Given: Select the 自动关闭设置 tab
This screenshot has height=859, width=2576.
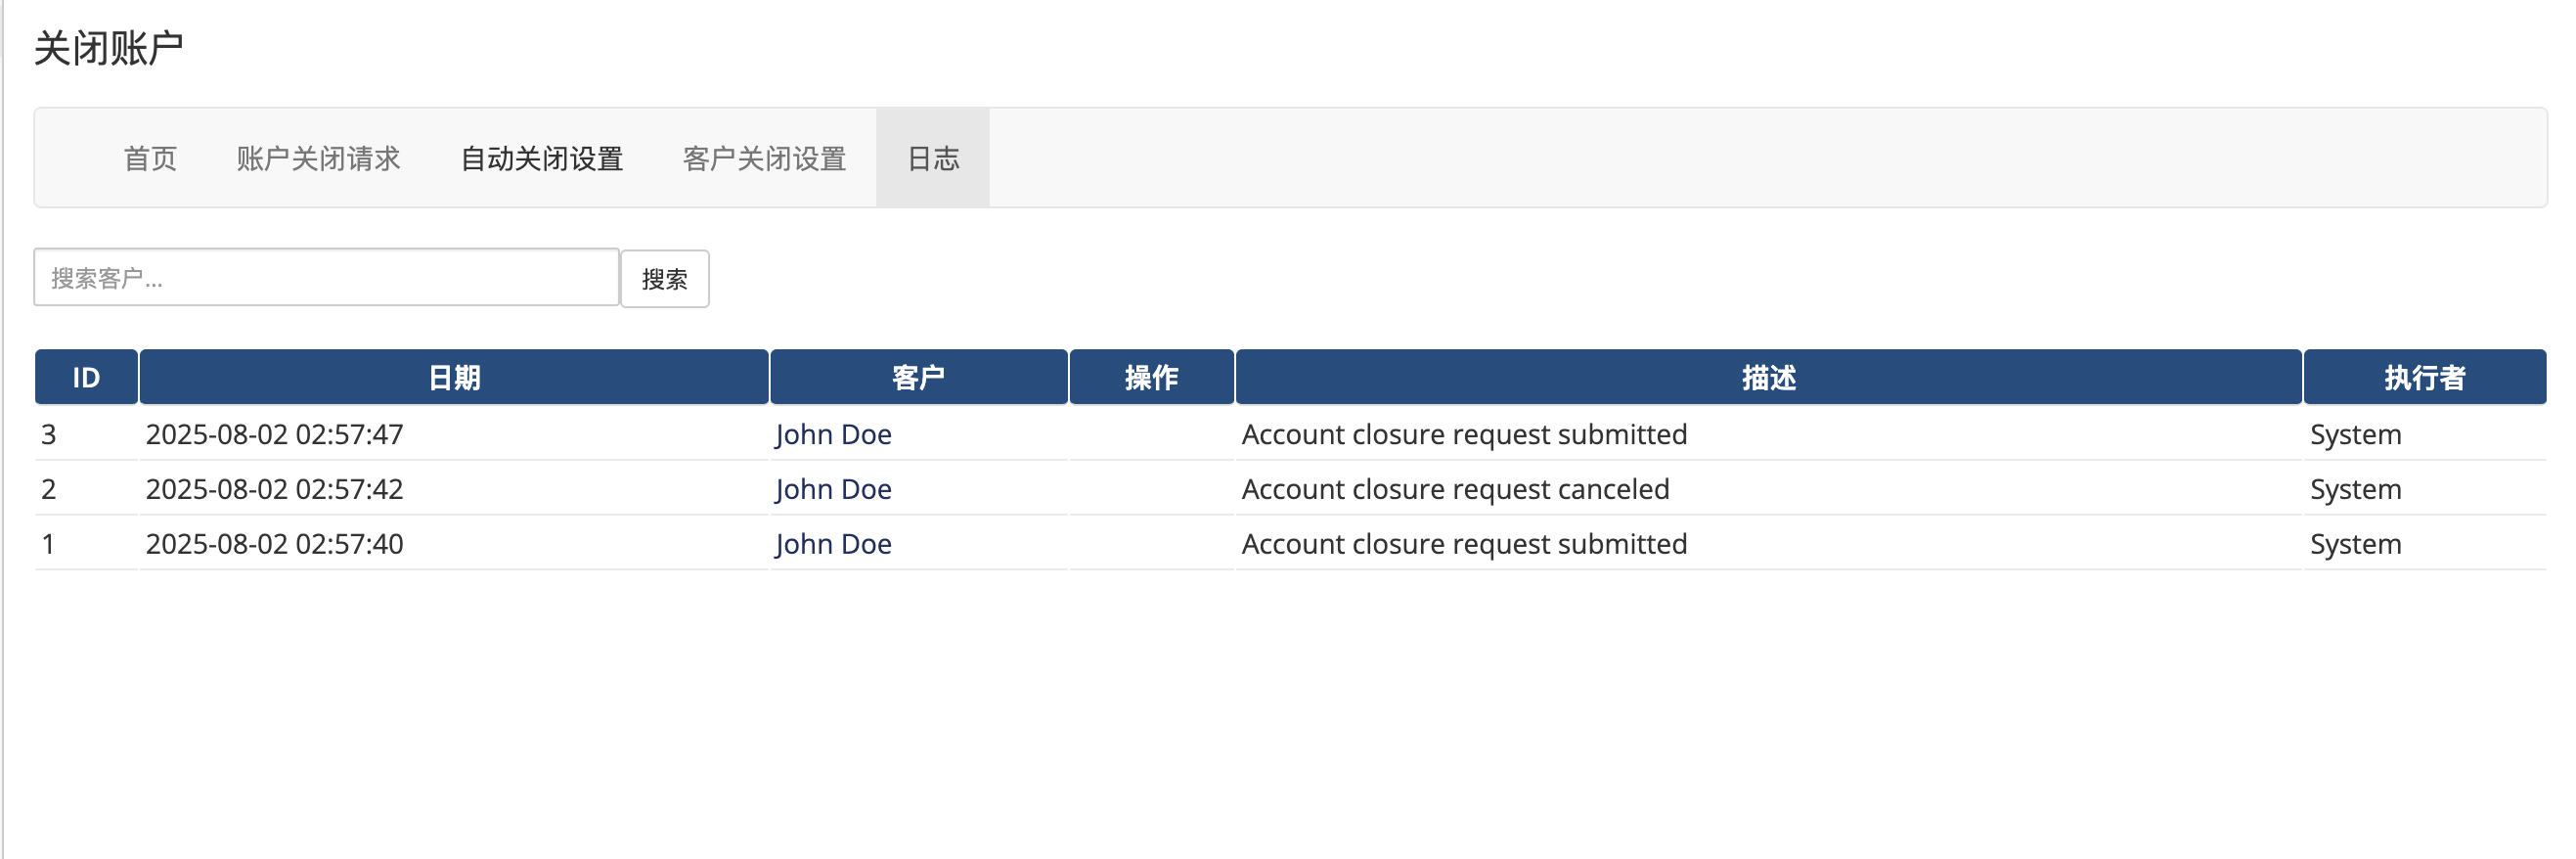Looking at the screenshot, I should click(x=541, y=158).
